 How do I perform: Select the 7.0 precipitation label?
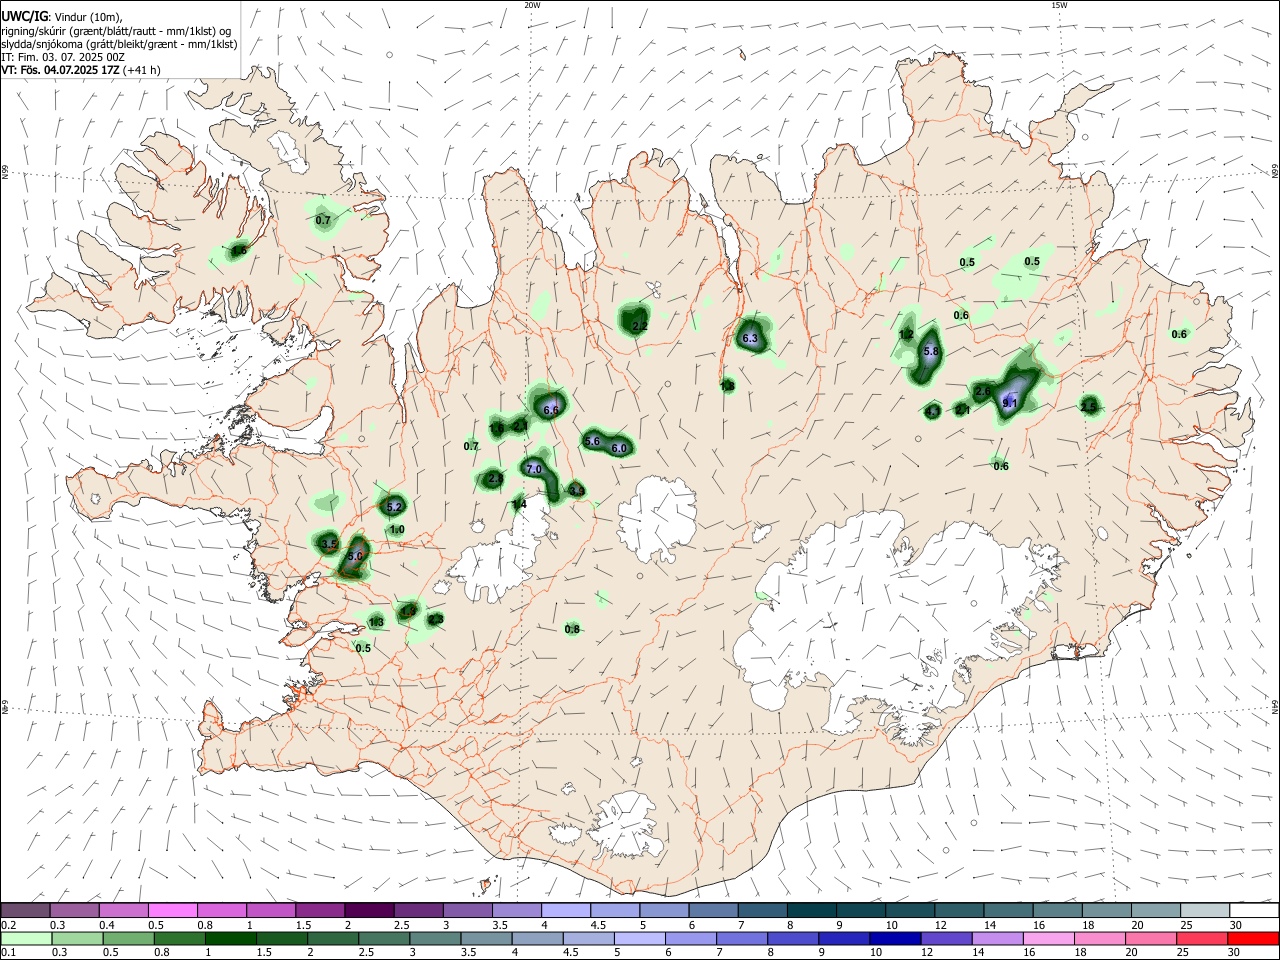pos(534,469)
